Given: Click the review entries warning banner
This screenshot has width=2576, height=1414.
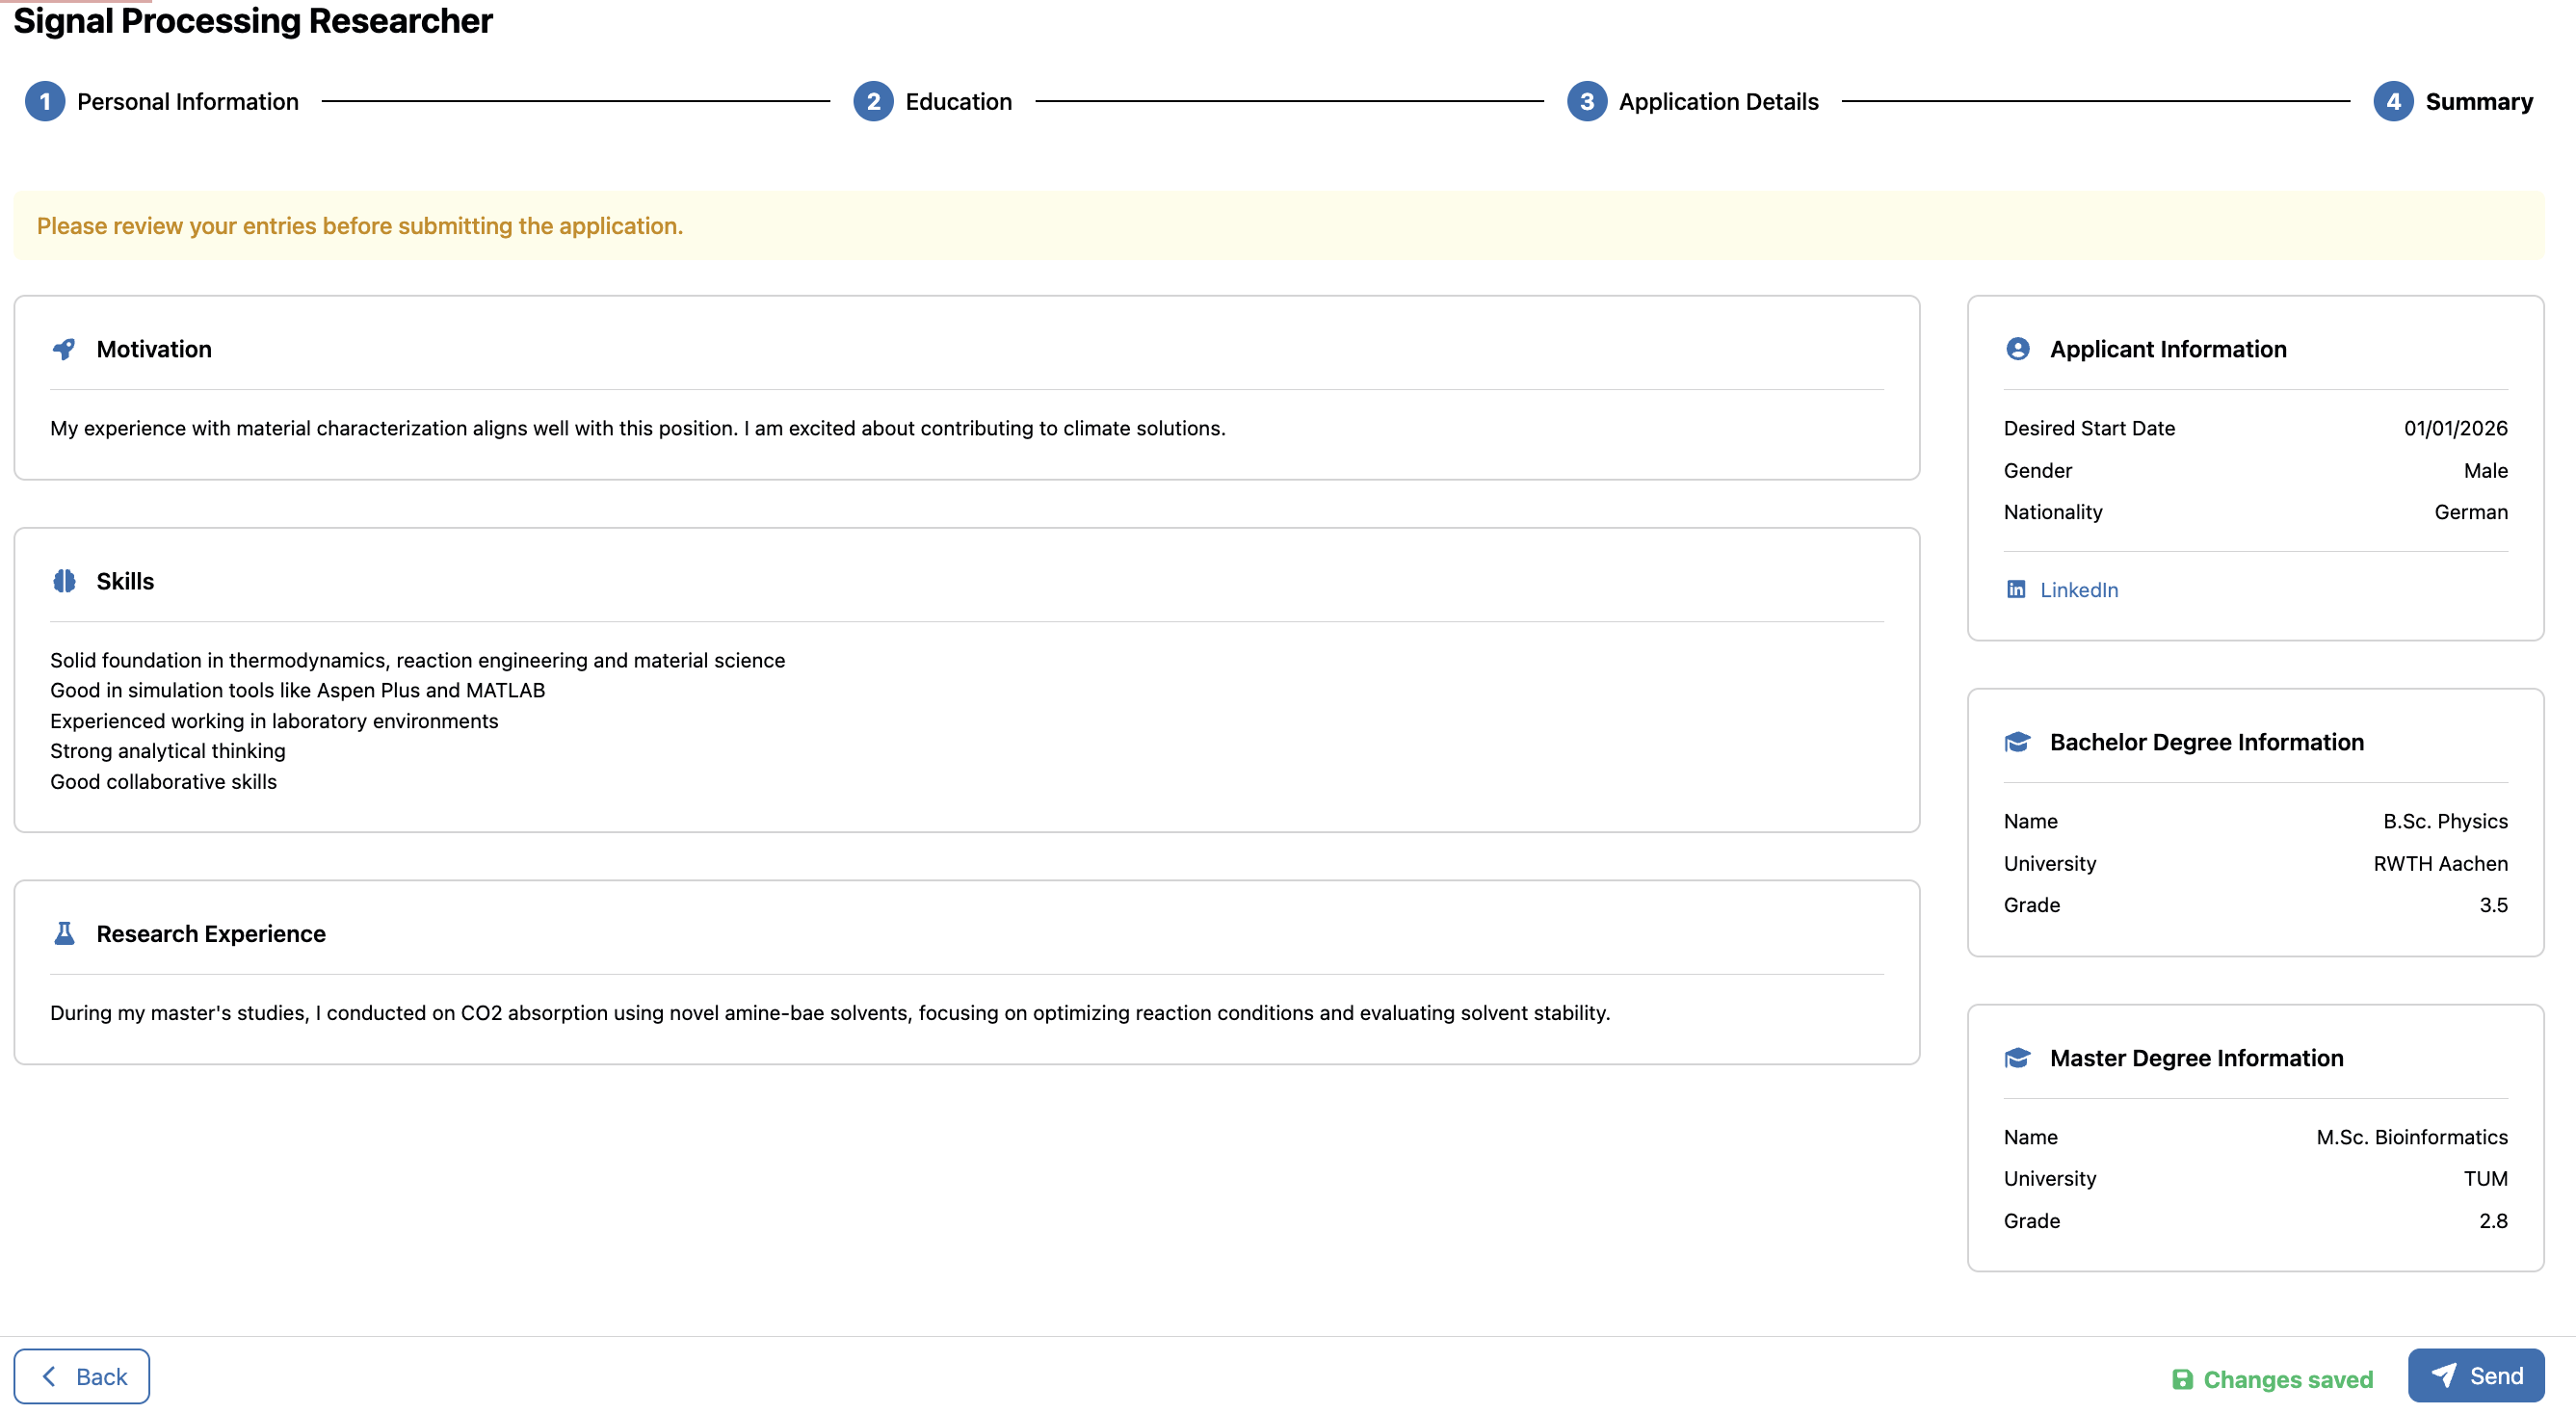Looking at the screenshot, I should point(360,226).
